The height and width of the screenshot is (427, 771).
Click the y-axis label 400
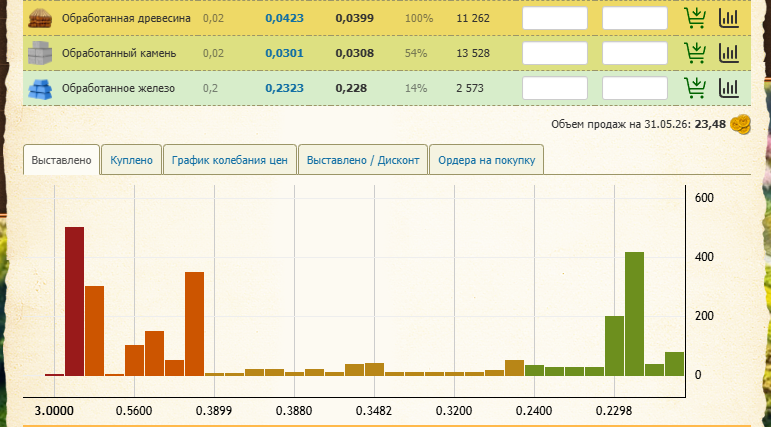point(704,257)
